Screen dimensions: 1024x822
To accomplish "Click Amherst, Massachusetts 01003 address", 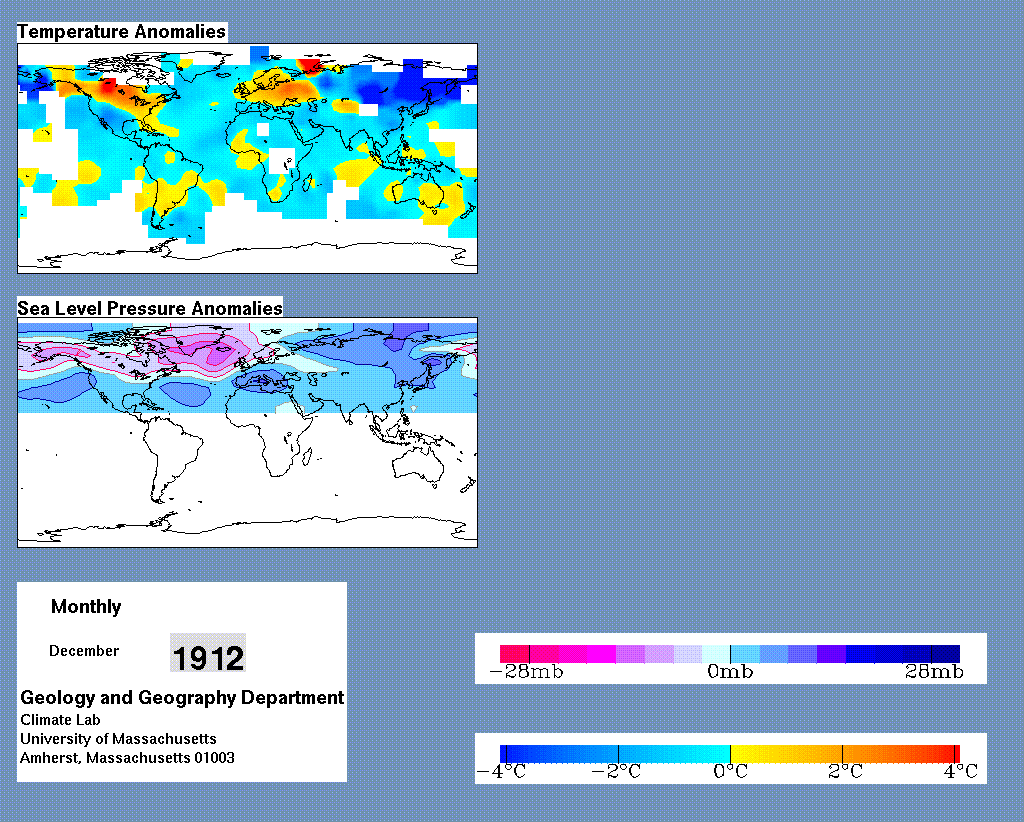I will [x=127, y=758].
